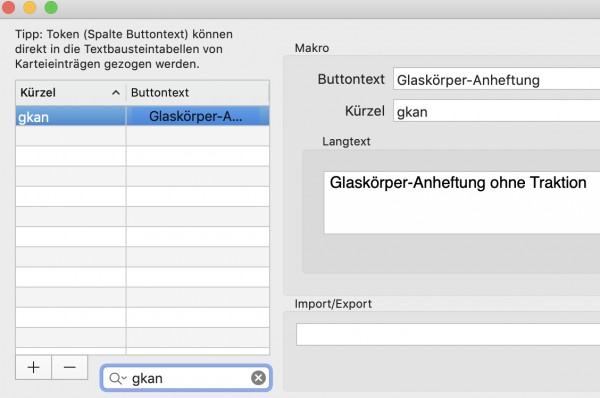The width and height of the screenshot is (600, 398).
Task: Maximize window with green button
Action: (x=51, y=7)
